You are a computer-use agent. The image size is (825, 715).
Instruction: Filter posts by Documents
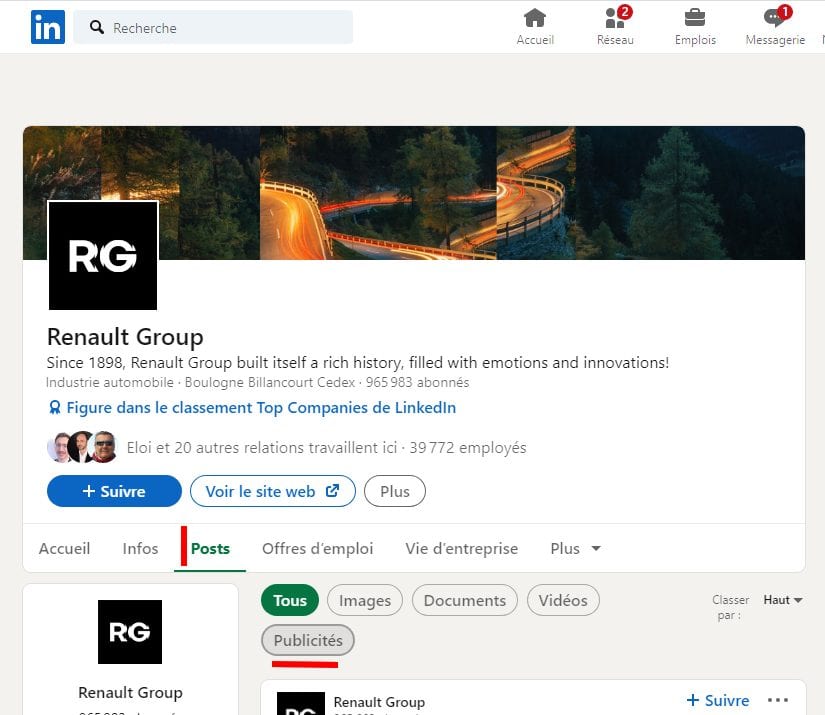[x=465, y=600]
